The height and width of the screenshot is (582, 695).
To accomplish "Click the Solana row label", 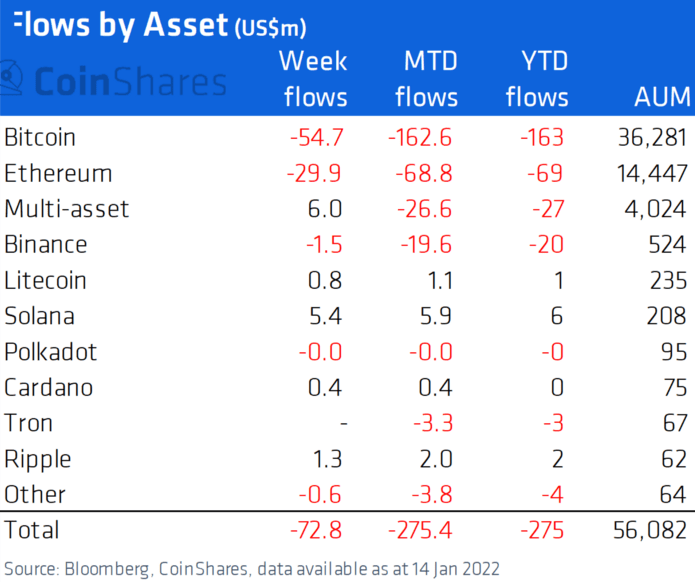I will (x=40, y=317).
